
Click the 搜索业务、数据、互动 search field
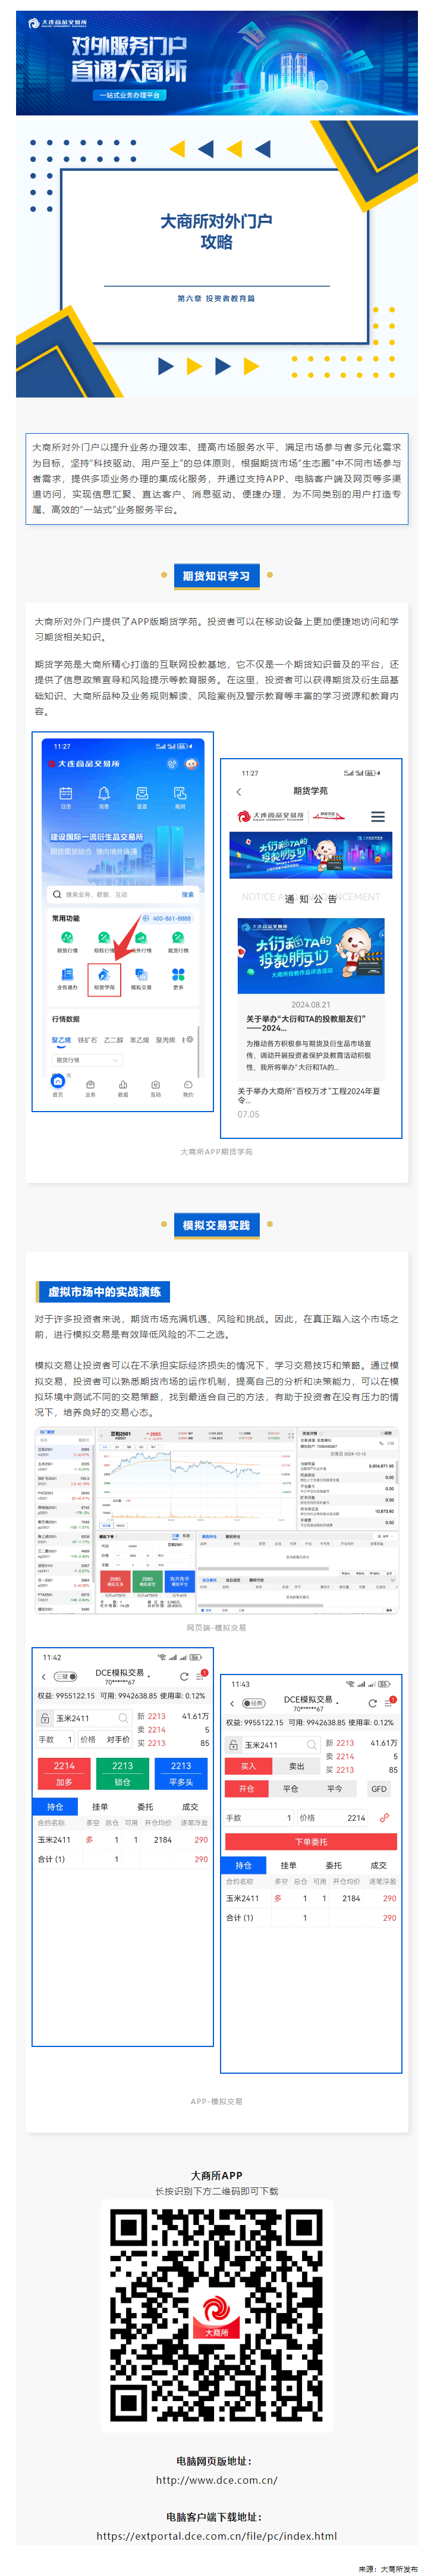[110, 894]
